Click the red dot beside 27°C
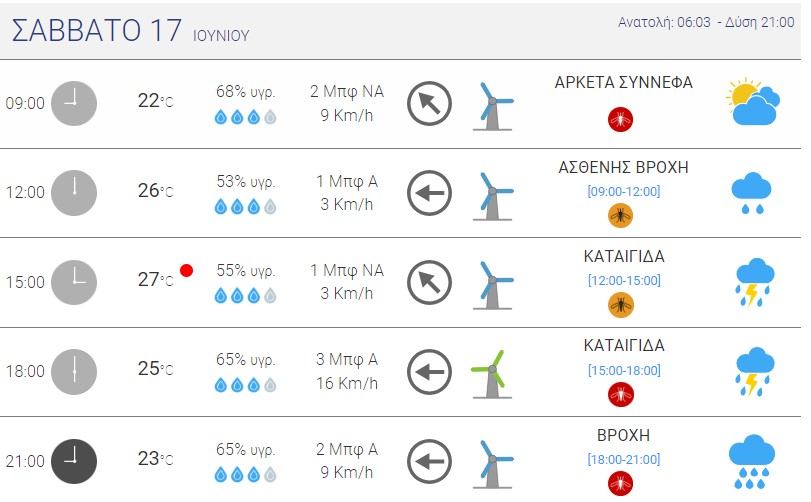811x502 pixels. [187, 270]
